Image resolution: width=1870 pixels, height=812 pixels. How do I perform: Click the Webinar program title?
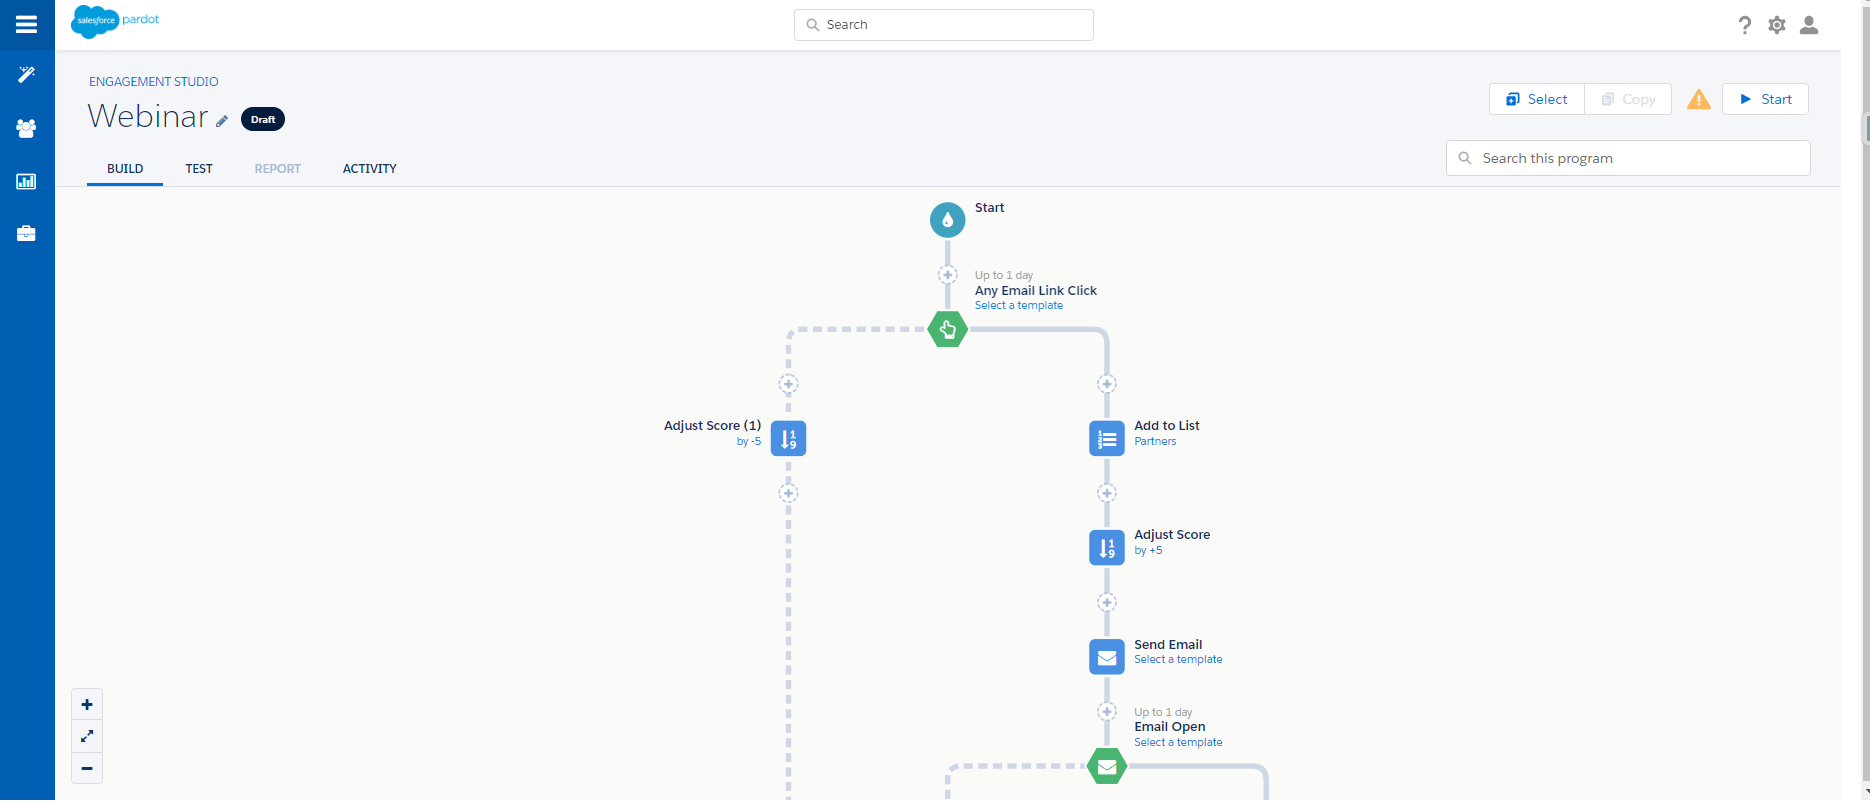[x=148, y=116]
